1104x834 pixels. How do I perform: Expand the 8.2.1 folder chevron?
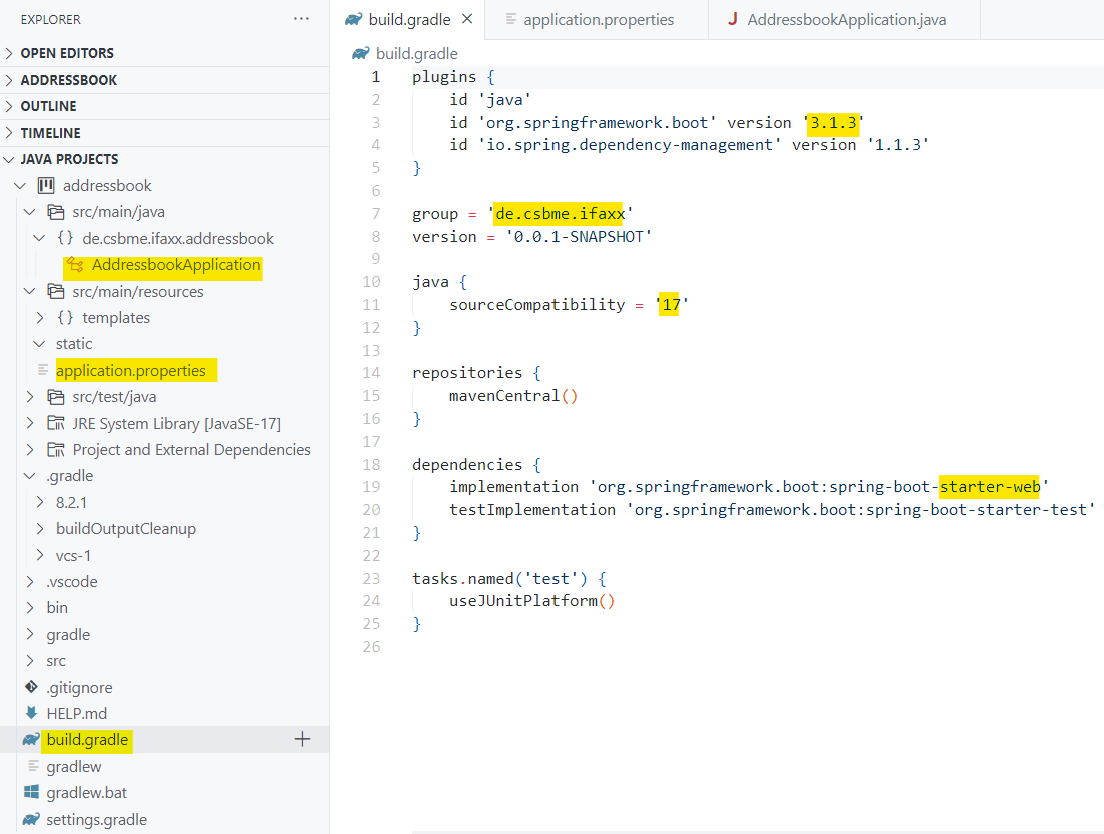coord(40,503)
